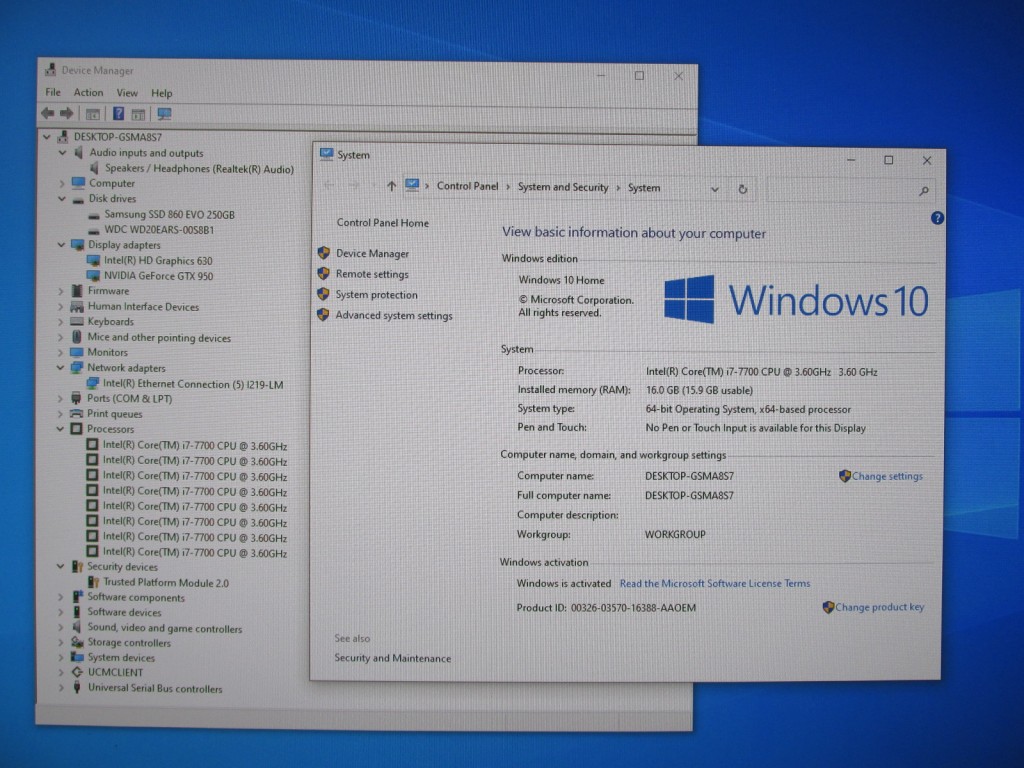Expand the Print queues node
The width and height of the screenshot is (1024, 768).
point(61,414)
